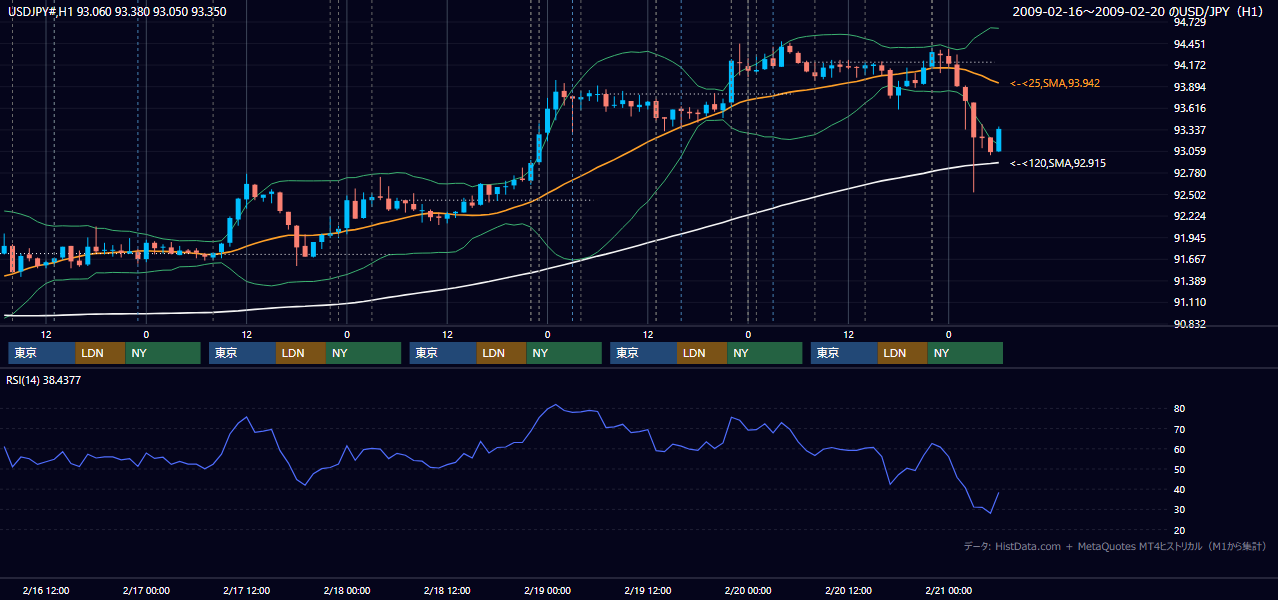Select the last day's NY session box
1278x600 pixels.
point(965,353)
